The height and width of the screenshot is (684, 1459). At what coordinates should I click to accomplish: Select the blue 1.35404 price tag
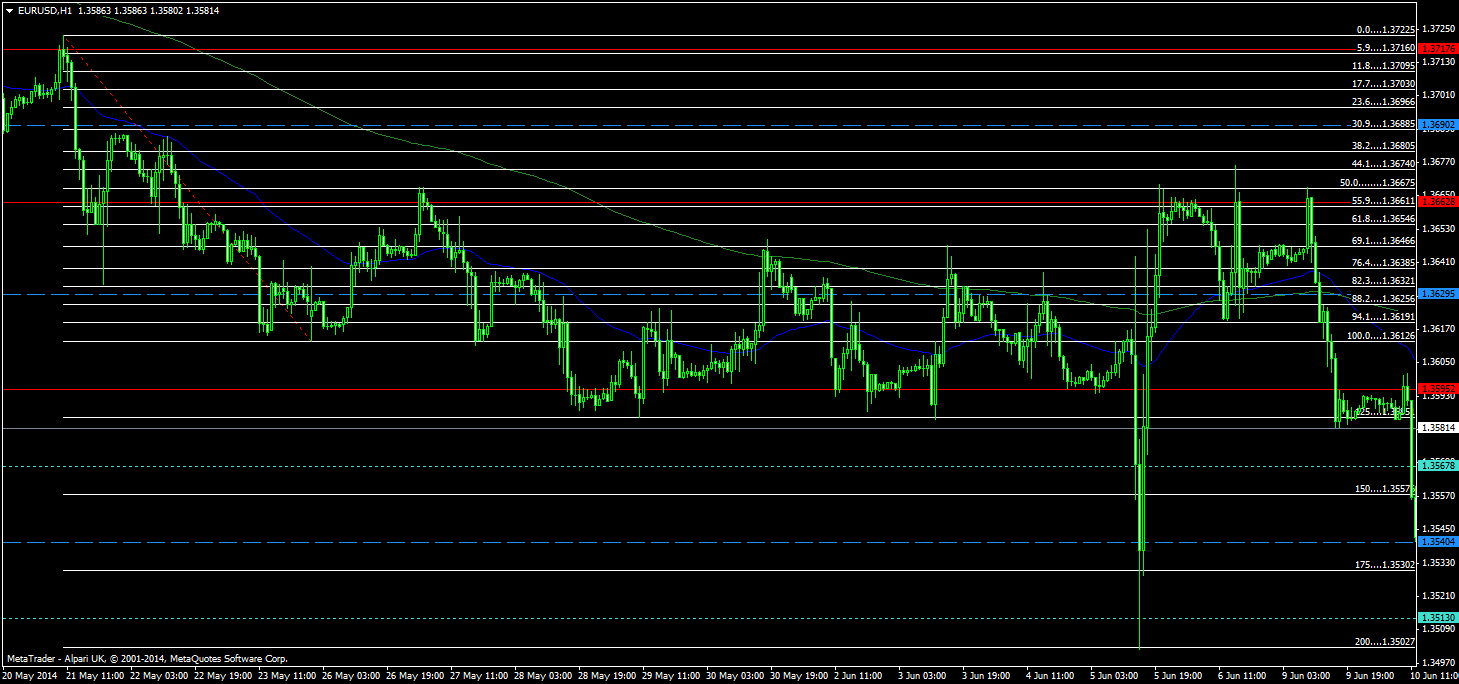(x=1438, y=541)
